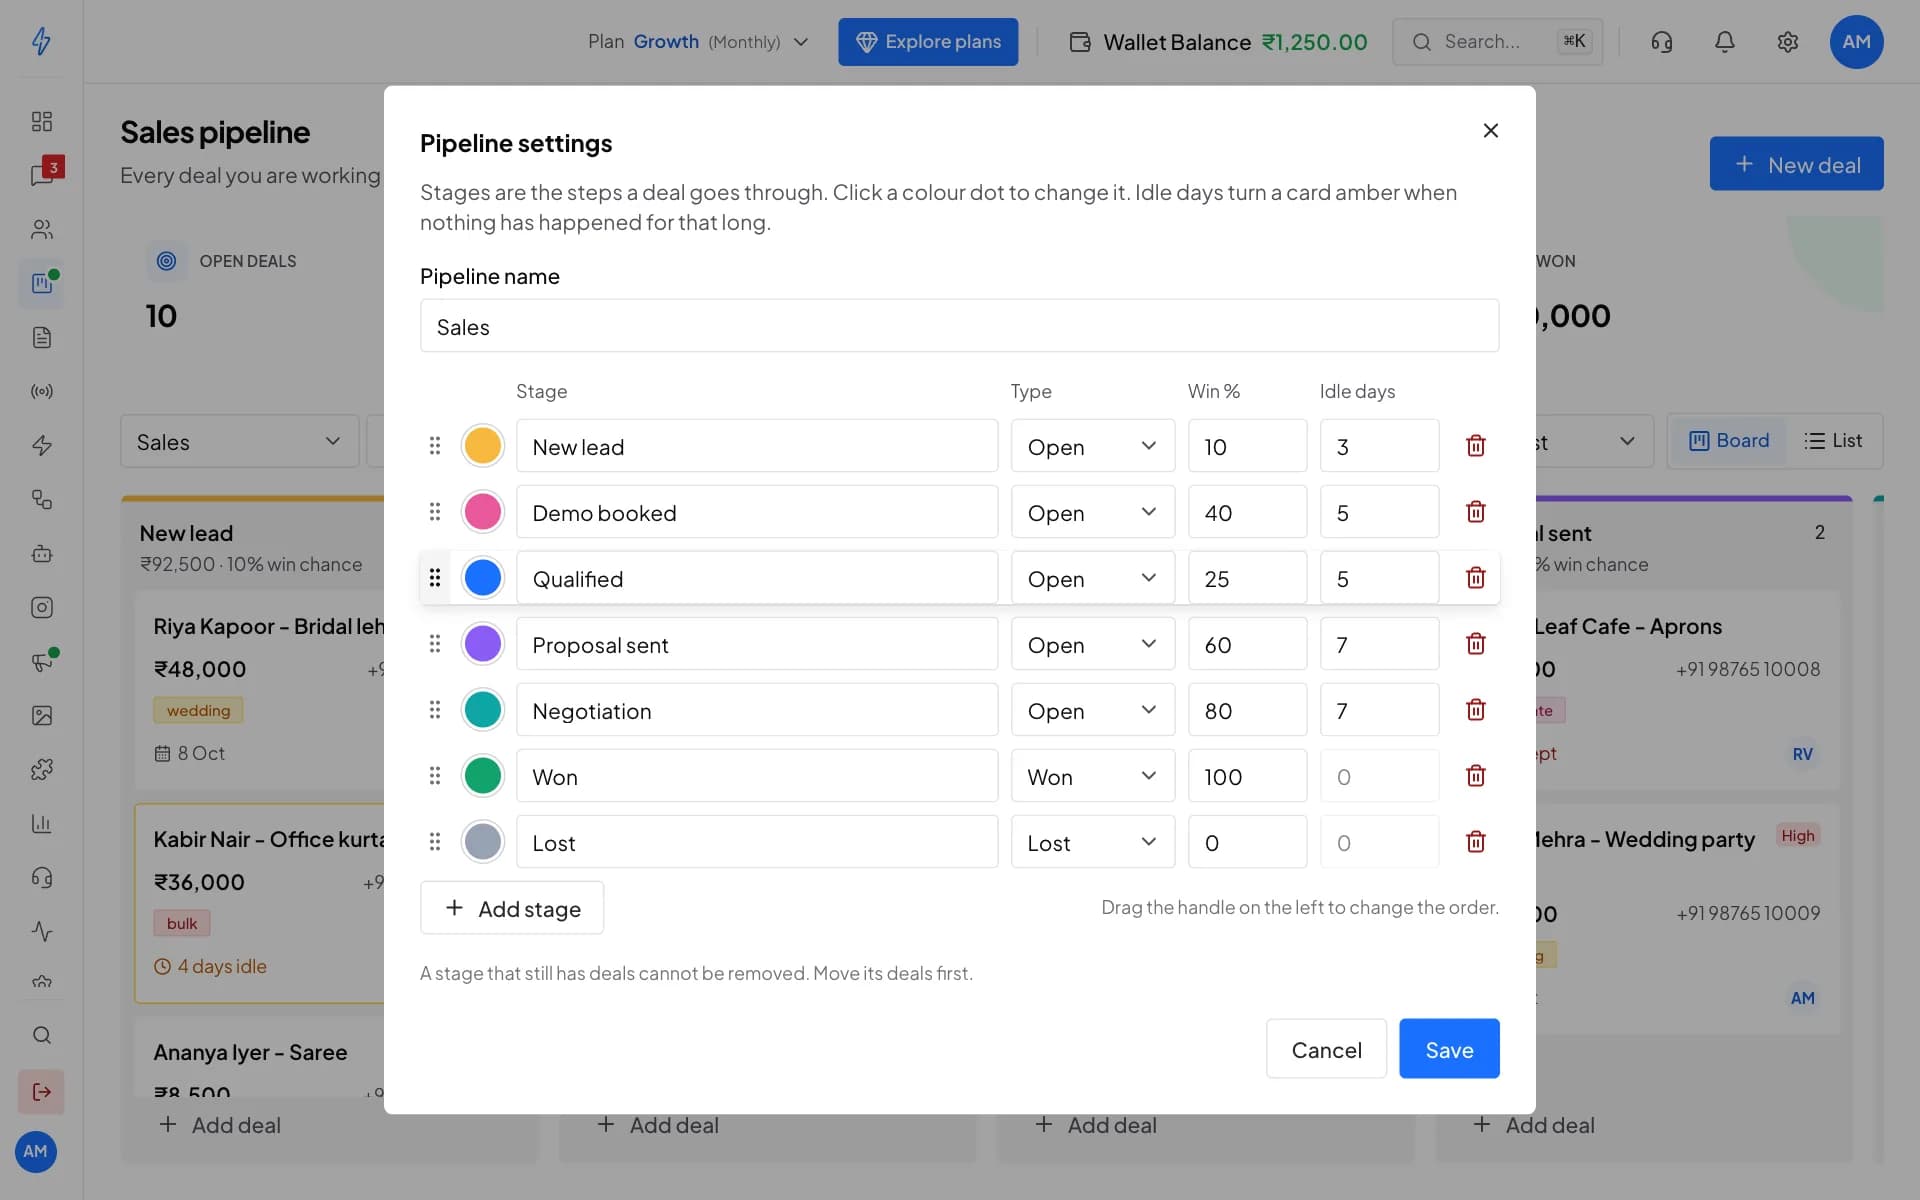This screenshot has width=1920, height=1200.
Task: Grab the drag handle for Qualified
Action: pos(435,578)
